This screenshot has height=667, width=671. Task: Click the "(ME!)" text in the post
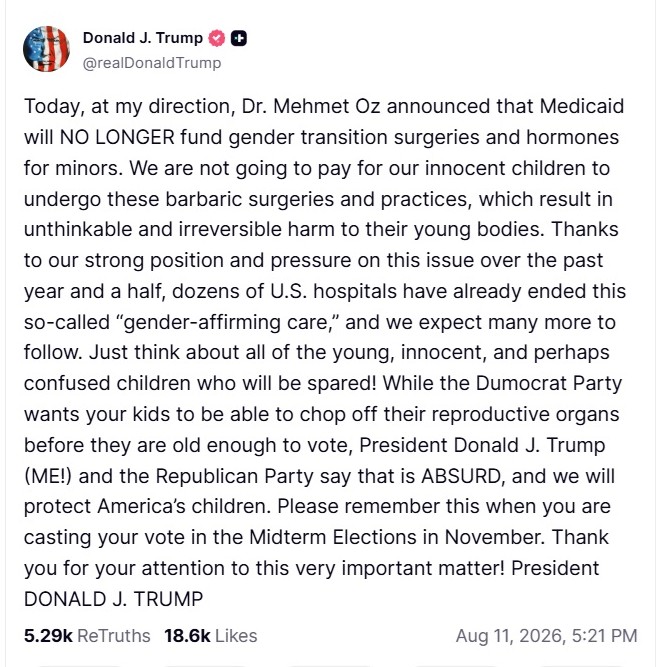coord(48,476)
